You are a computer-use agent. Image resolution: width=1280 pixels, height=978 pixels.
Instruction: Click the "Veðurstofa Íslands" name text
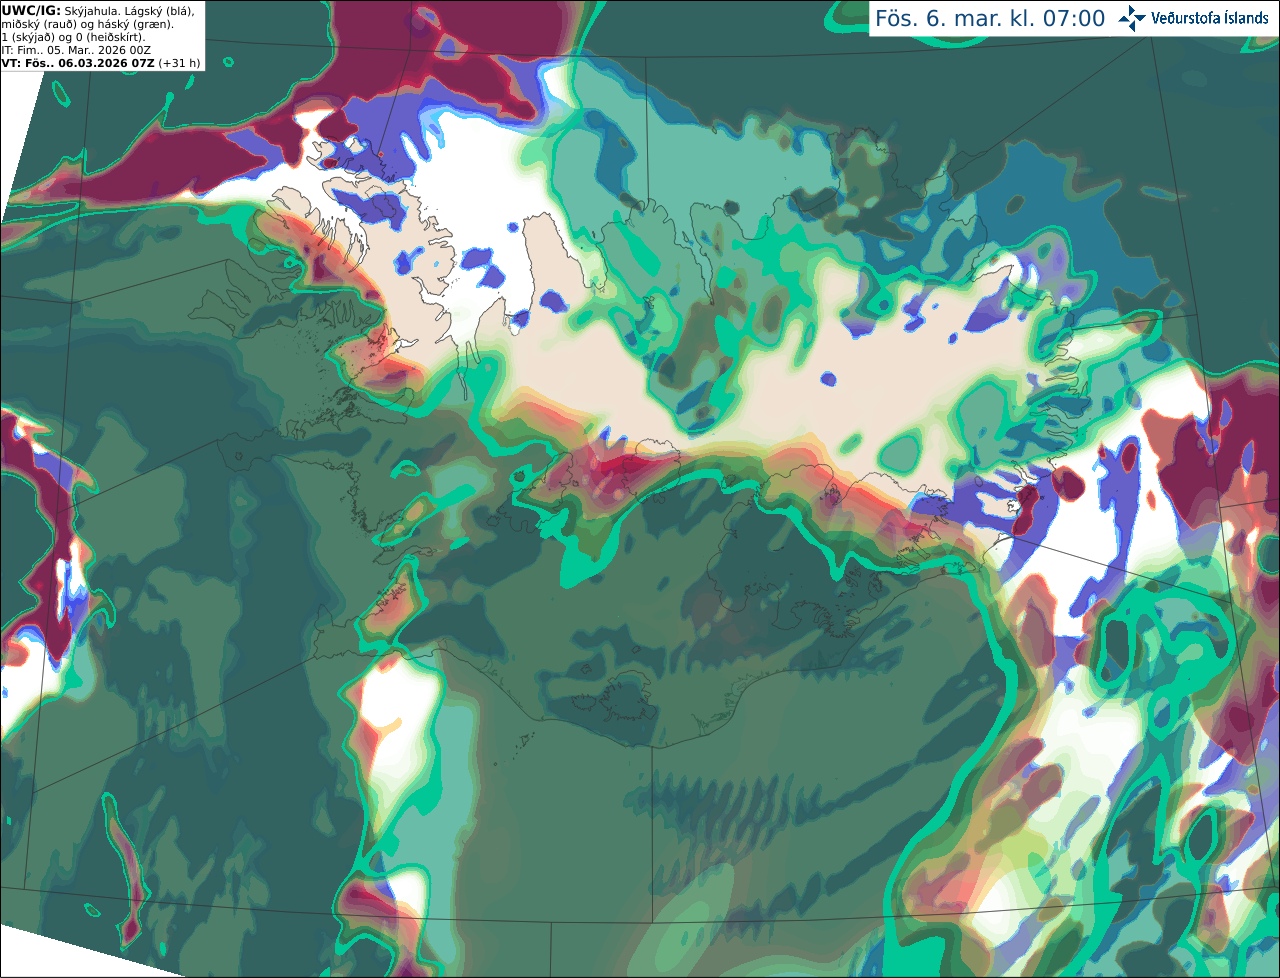pyautogui.click(x=1208, y=18)
